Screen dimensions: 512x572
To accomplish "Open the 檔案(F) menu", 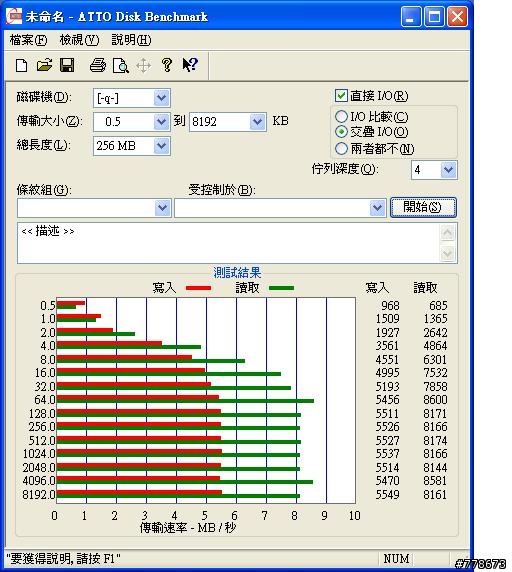I will pos(28,40).
